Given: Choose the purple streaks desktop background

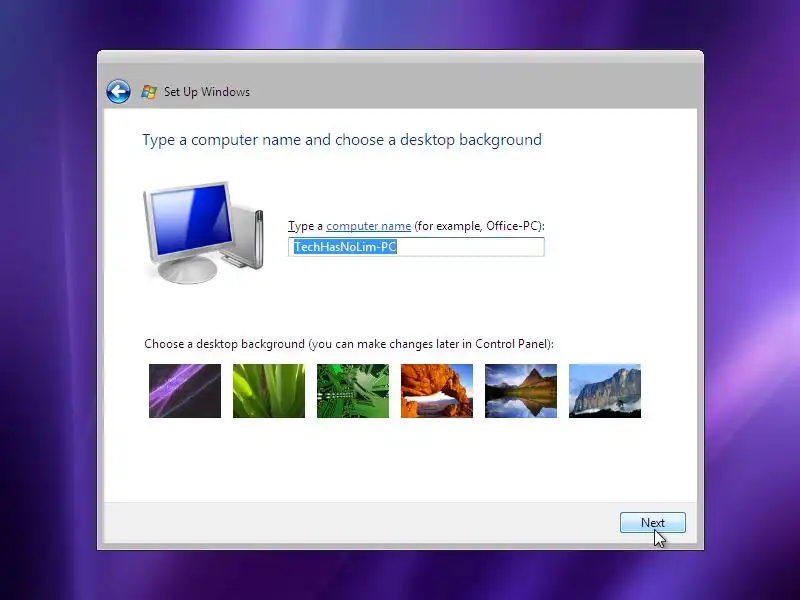Looking at the screenshot, I should pyautogui.click(x=185, y=391).
